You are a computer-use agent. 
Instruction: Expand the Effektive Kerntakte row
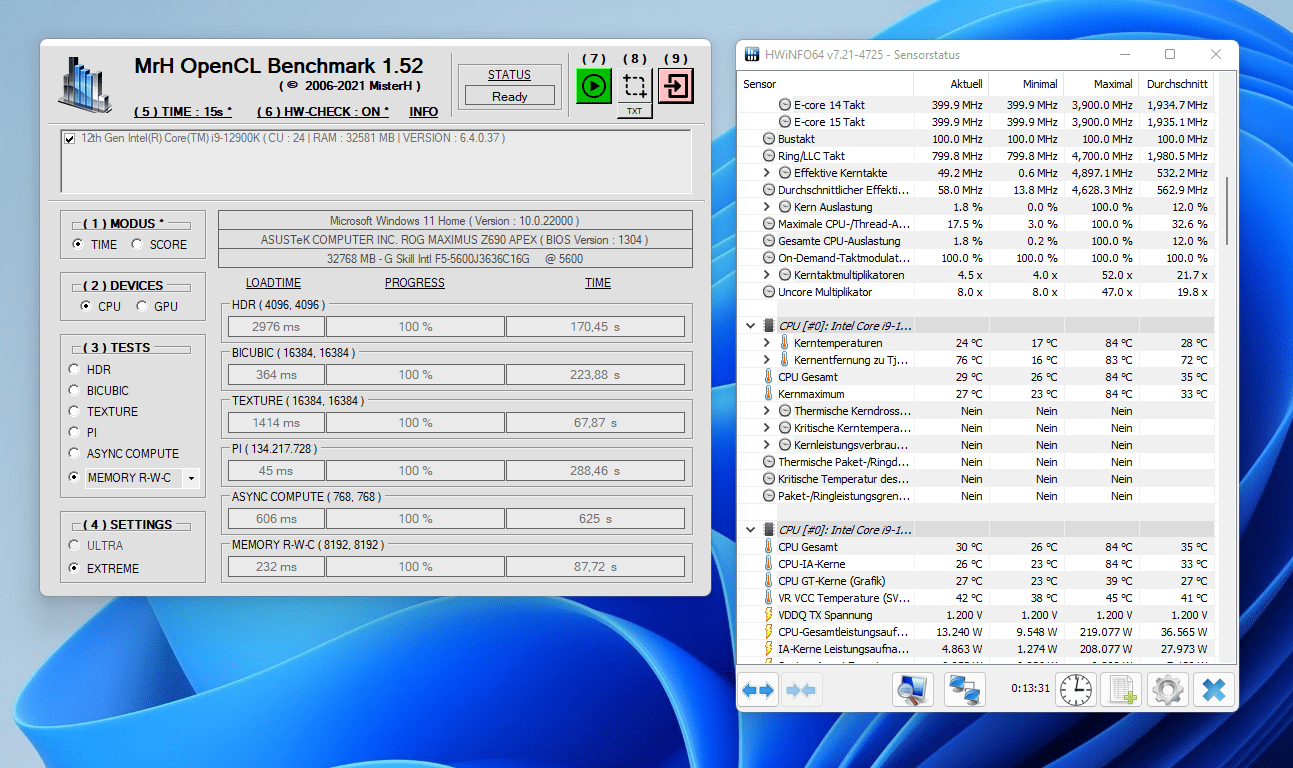pyautogui.click(x=767, y=173)
